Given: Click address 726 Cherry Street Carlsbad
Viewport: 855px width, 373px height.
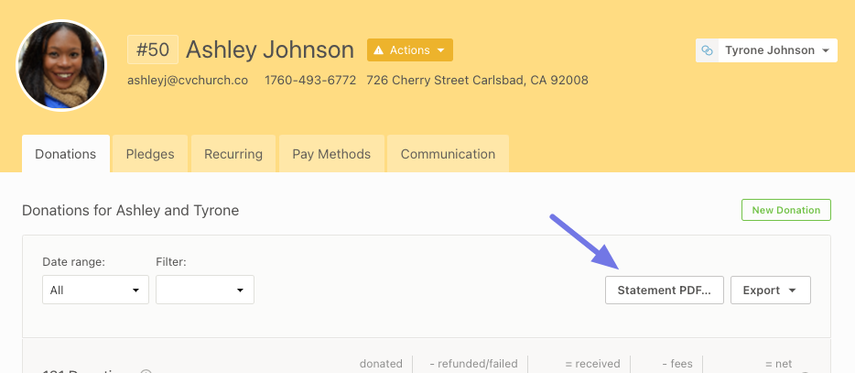Looking at the screenshot, I should pos(477,80).
